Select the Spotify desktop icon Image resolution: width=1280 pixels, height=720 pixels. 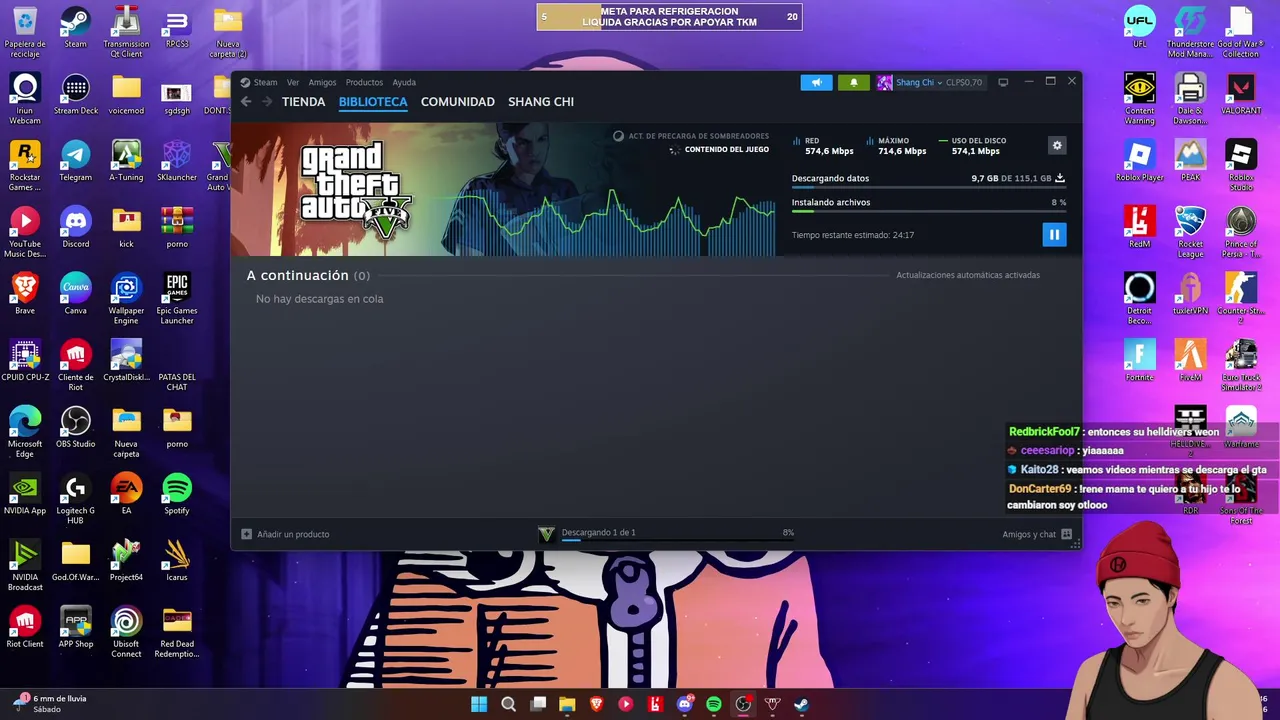[x=177, y=495]
